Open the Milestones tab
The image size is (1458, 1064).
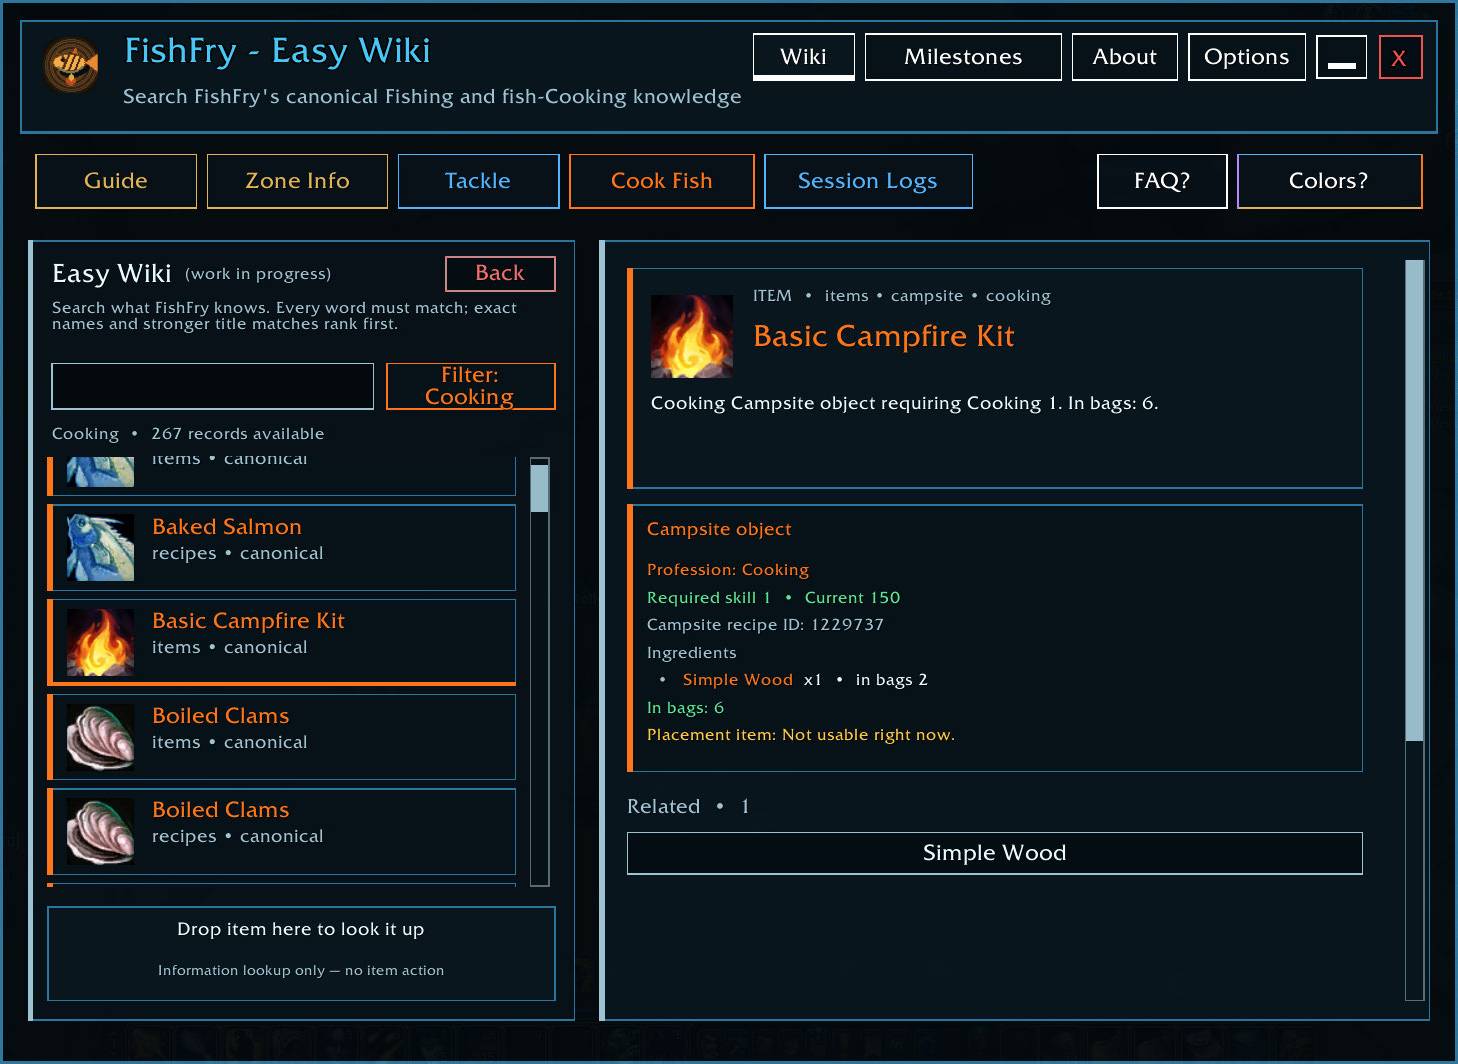point(963,57)
